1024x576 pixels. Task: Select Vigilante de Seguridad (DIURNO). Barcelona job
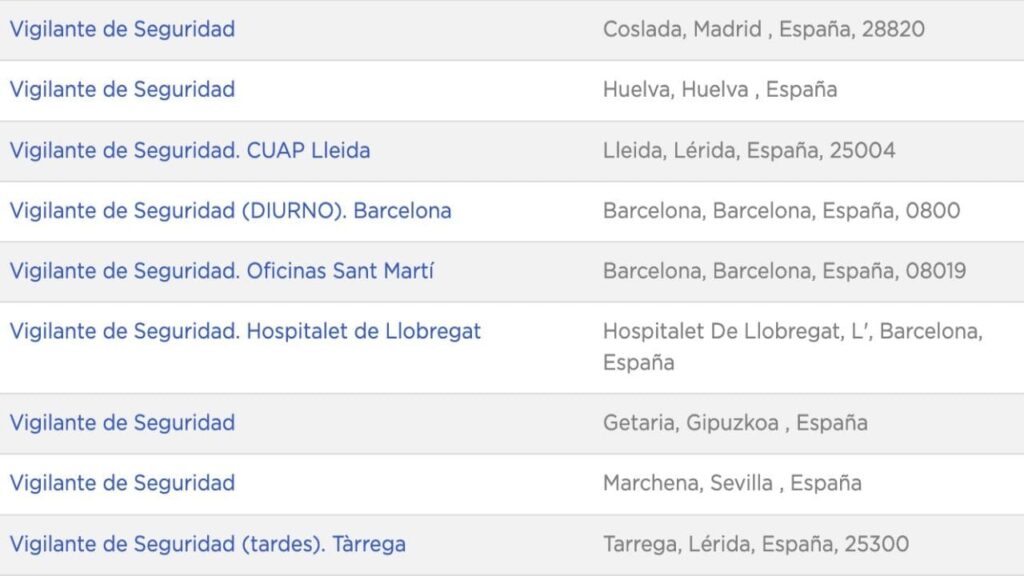click(230, 211)
